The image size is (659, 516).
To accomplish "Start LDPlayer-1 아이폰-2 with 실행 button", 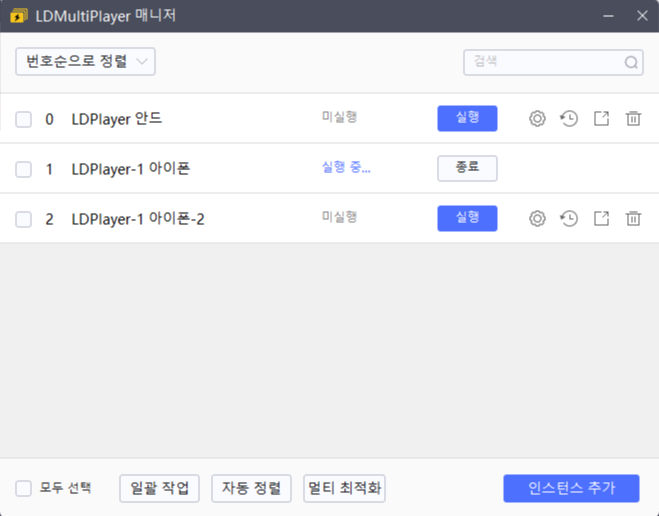I will pos(467,219).
